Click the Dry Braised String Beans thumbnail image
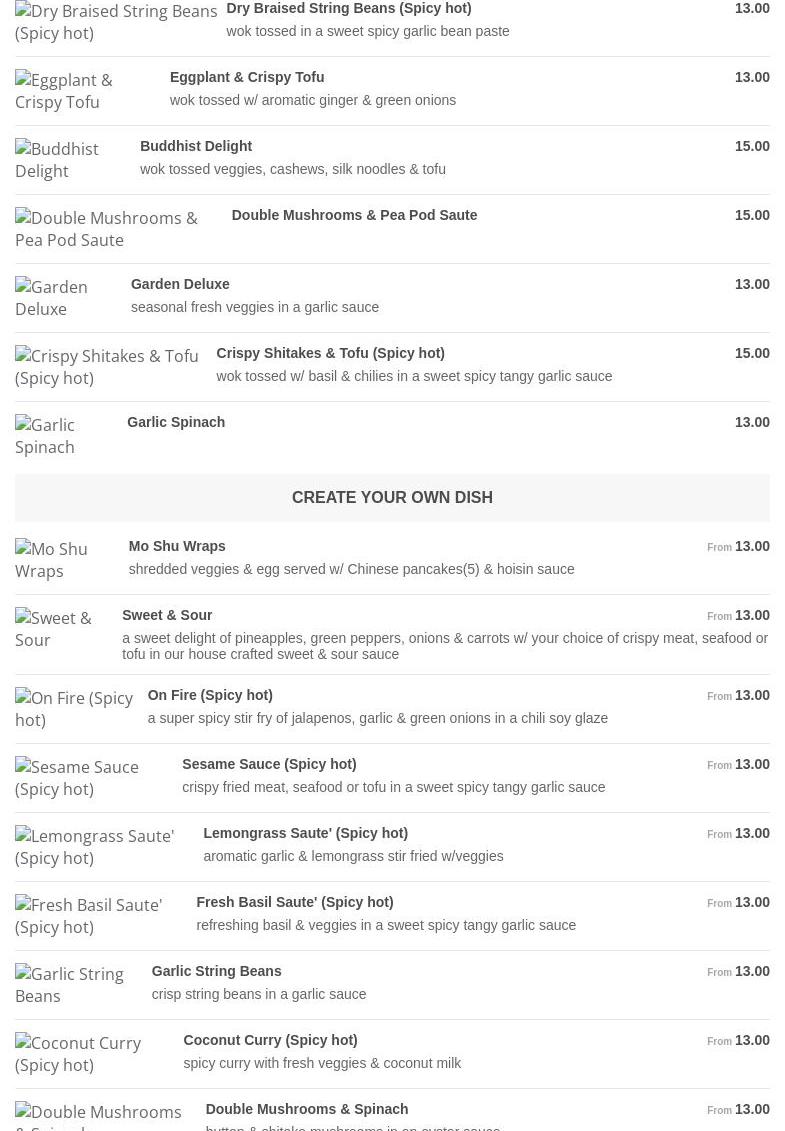This screenshot has height=1131, width=785. click(x=115, y=22)
